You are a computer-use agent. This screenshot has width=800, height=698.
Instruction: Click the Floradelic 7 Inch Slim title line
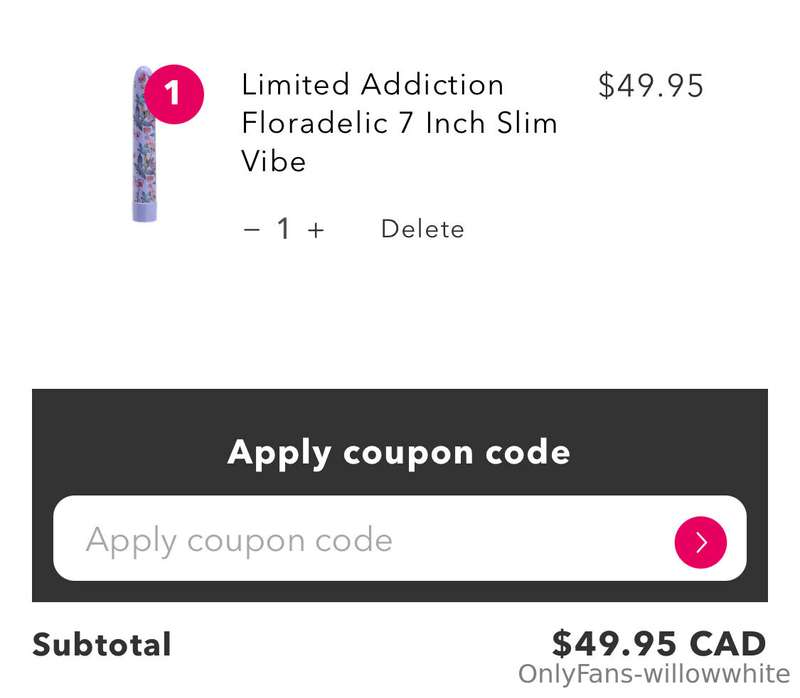399,123
